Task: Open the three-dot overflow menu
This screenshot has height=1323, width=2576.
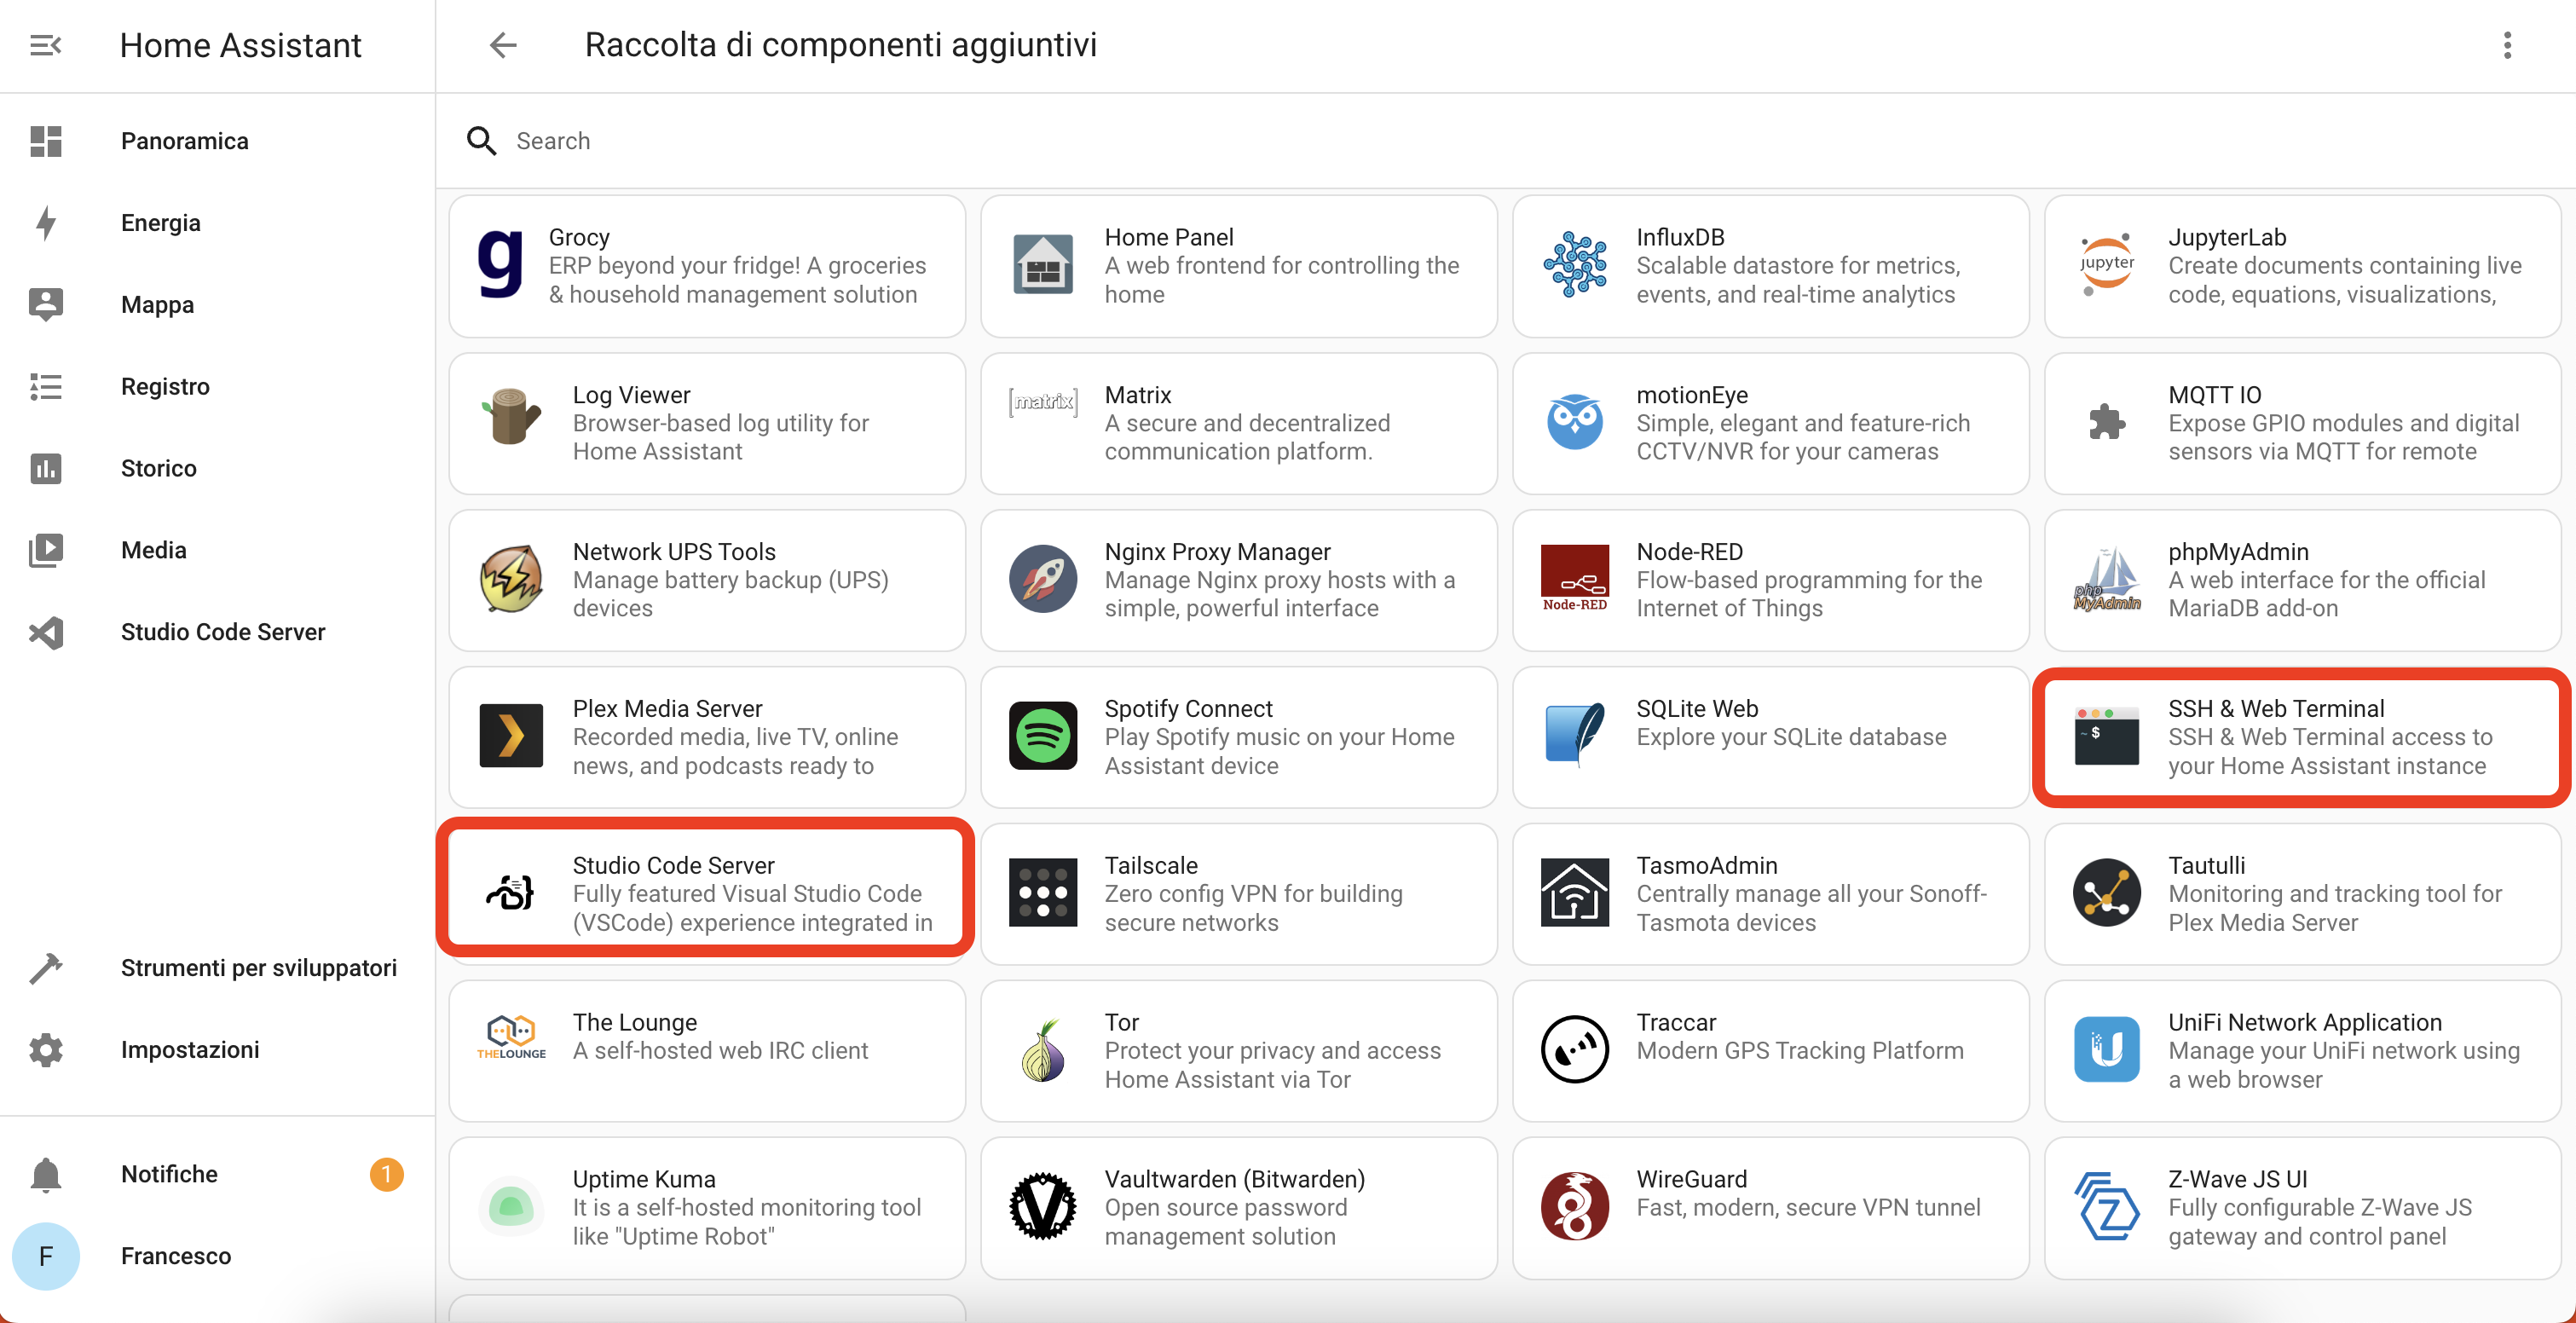Action: point(2506,45)
